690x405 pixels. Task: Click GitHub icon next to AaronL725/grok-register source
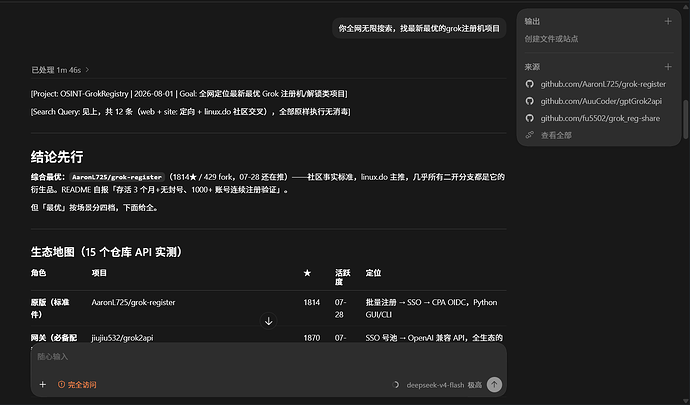point(530,84)
